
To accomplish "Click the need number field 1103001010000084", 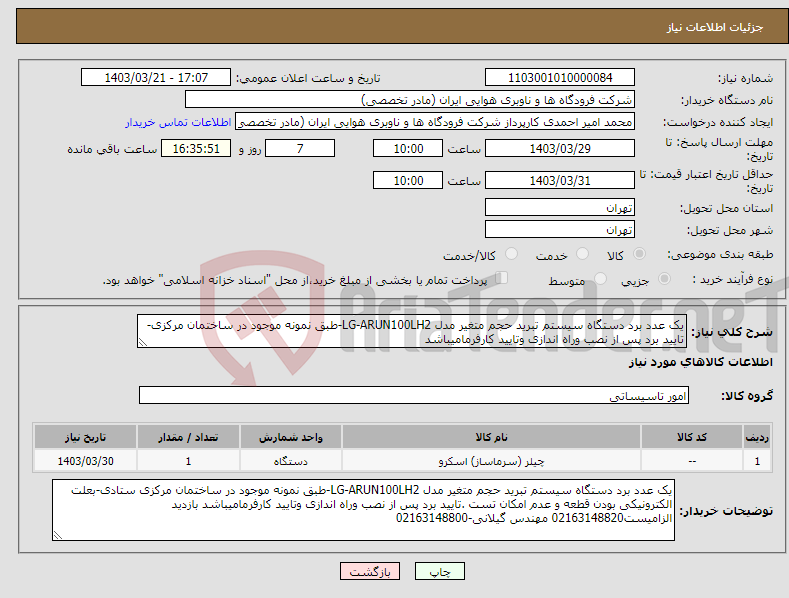I will click(x=560, y=78).
